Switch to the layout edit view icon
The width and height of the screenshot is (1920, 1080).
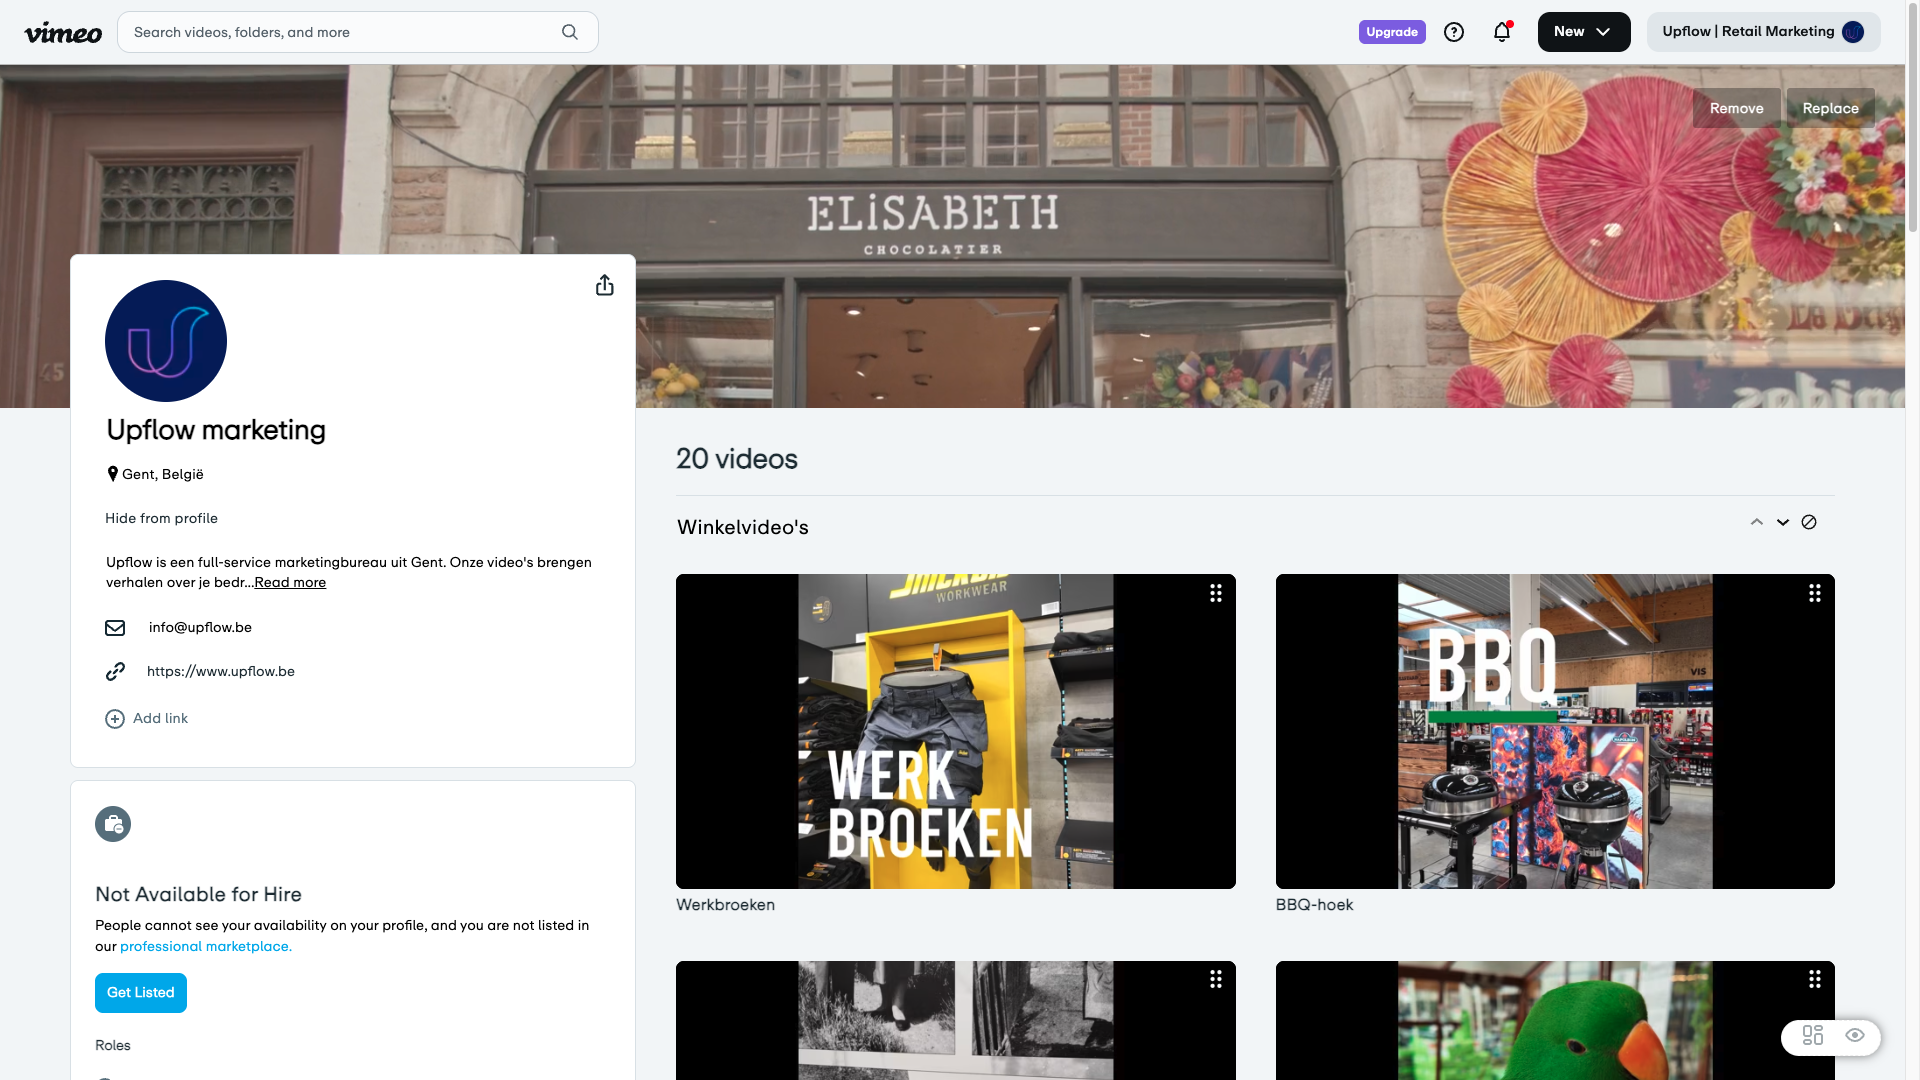tap(1812, 1036)
